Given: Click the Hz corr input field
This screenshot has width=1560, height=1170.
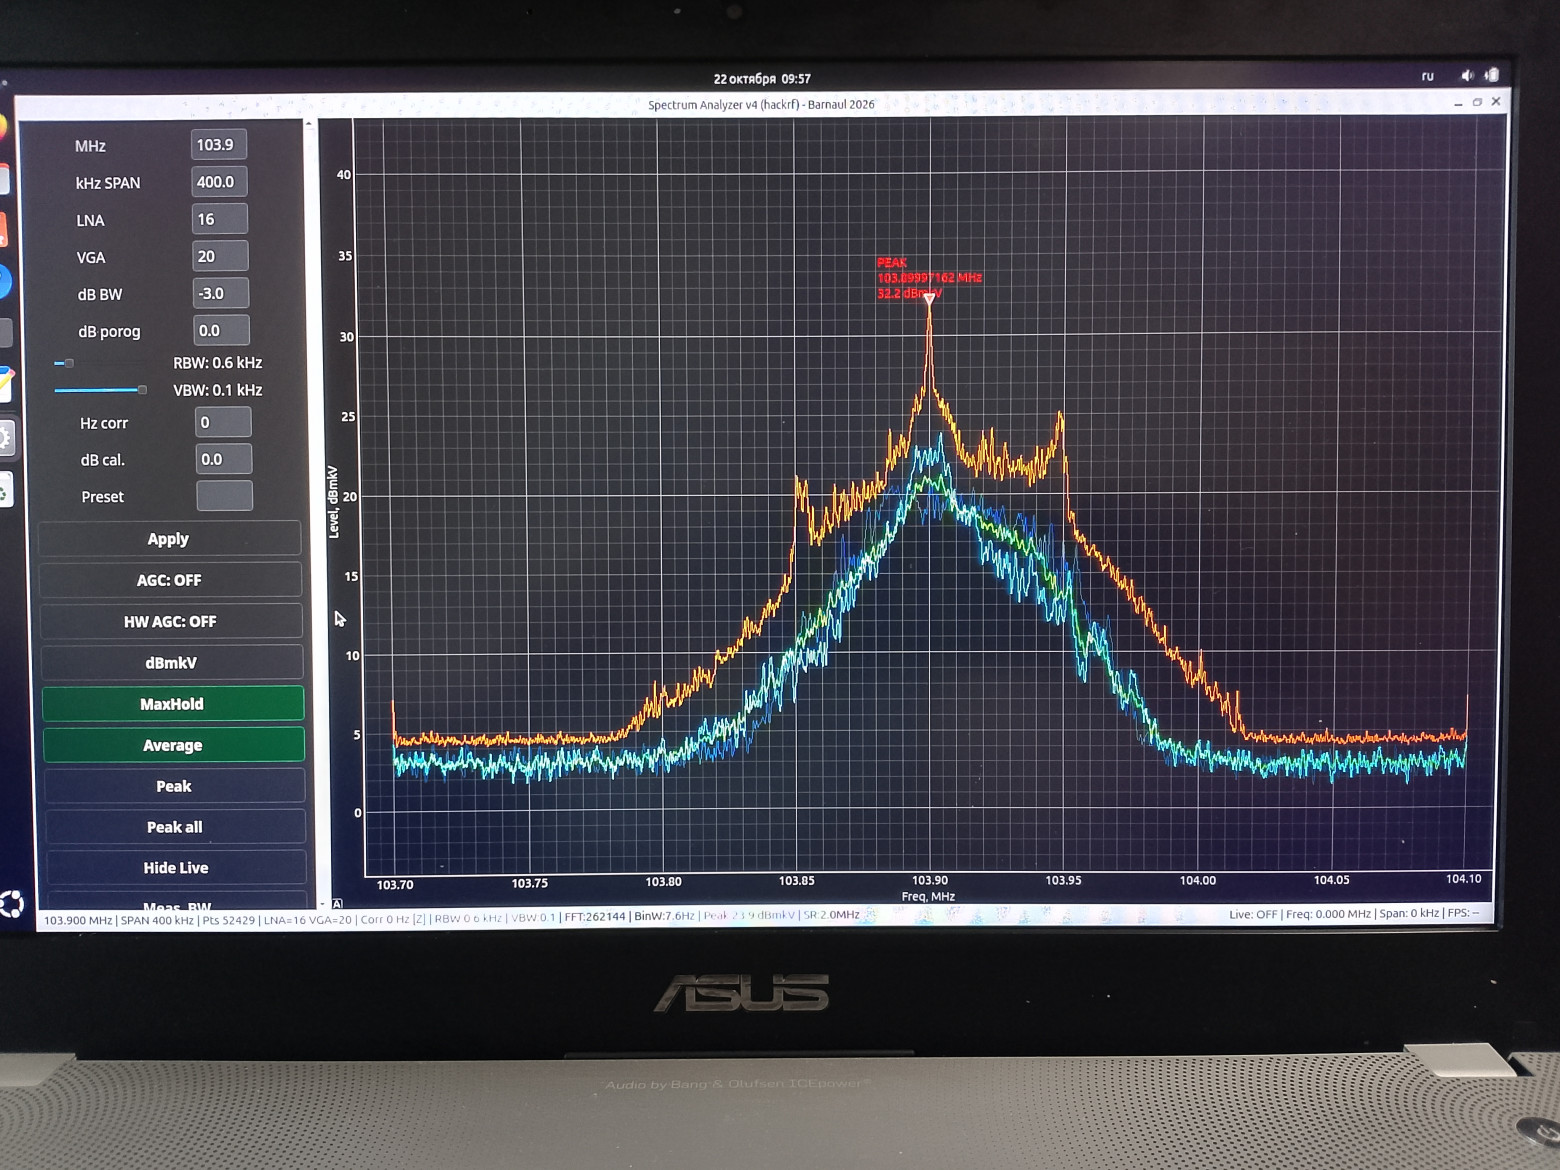Looking at the screenshot, I should (222, 422).
